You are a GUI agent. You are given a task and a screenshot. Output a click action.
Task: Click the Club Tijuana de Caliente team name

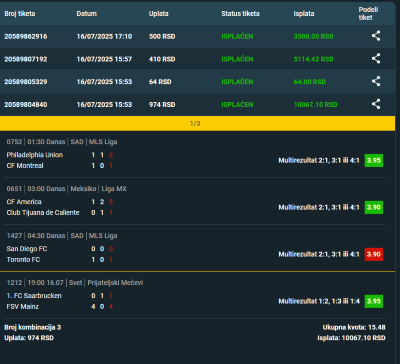(43, 212)
